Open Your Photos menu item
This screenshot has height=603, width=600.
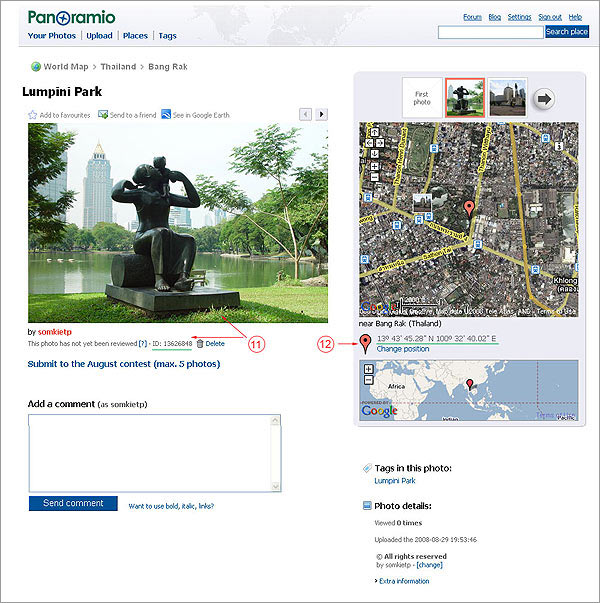point(52,36)
